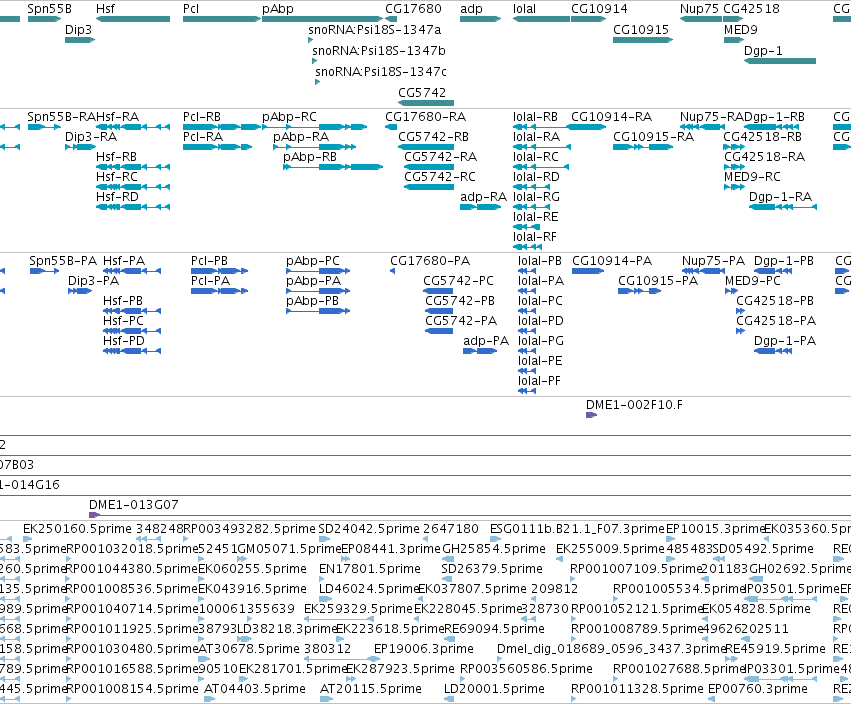
Task: Select EST EK250160.5prime
Action: pos(77,529)
